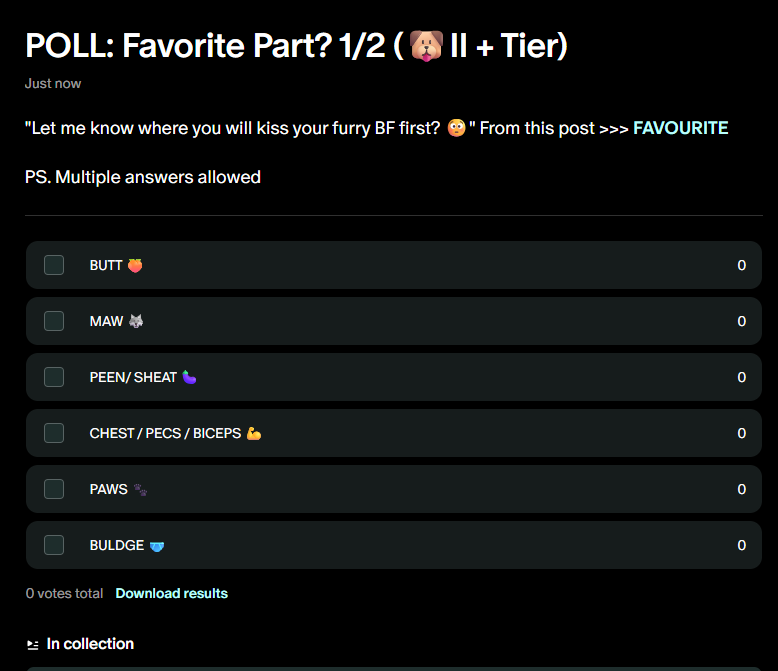This screenshot has height=671, width=778.
Task: Toggle the PAWS checkbox
Action: pos(54,489)
